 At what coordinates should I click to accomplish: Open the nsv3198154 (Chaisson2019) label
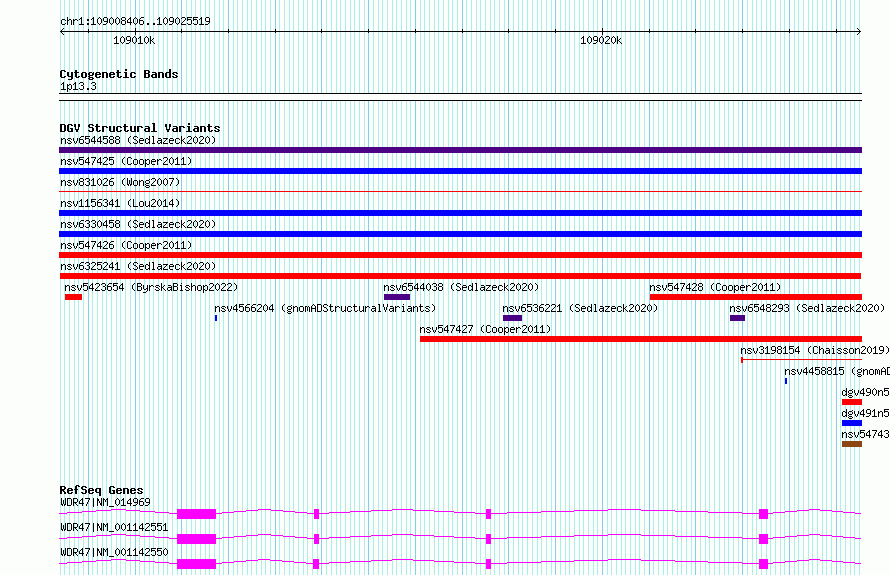click(x=815, y=350)
